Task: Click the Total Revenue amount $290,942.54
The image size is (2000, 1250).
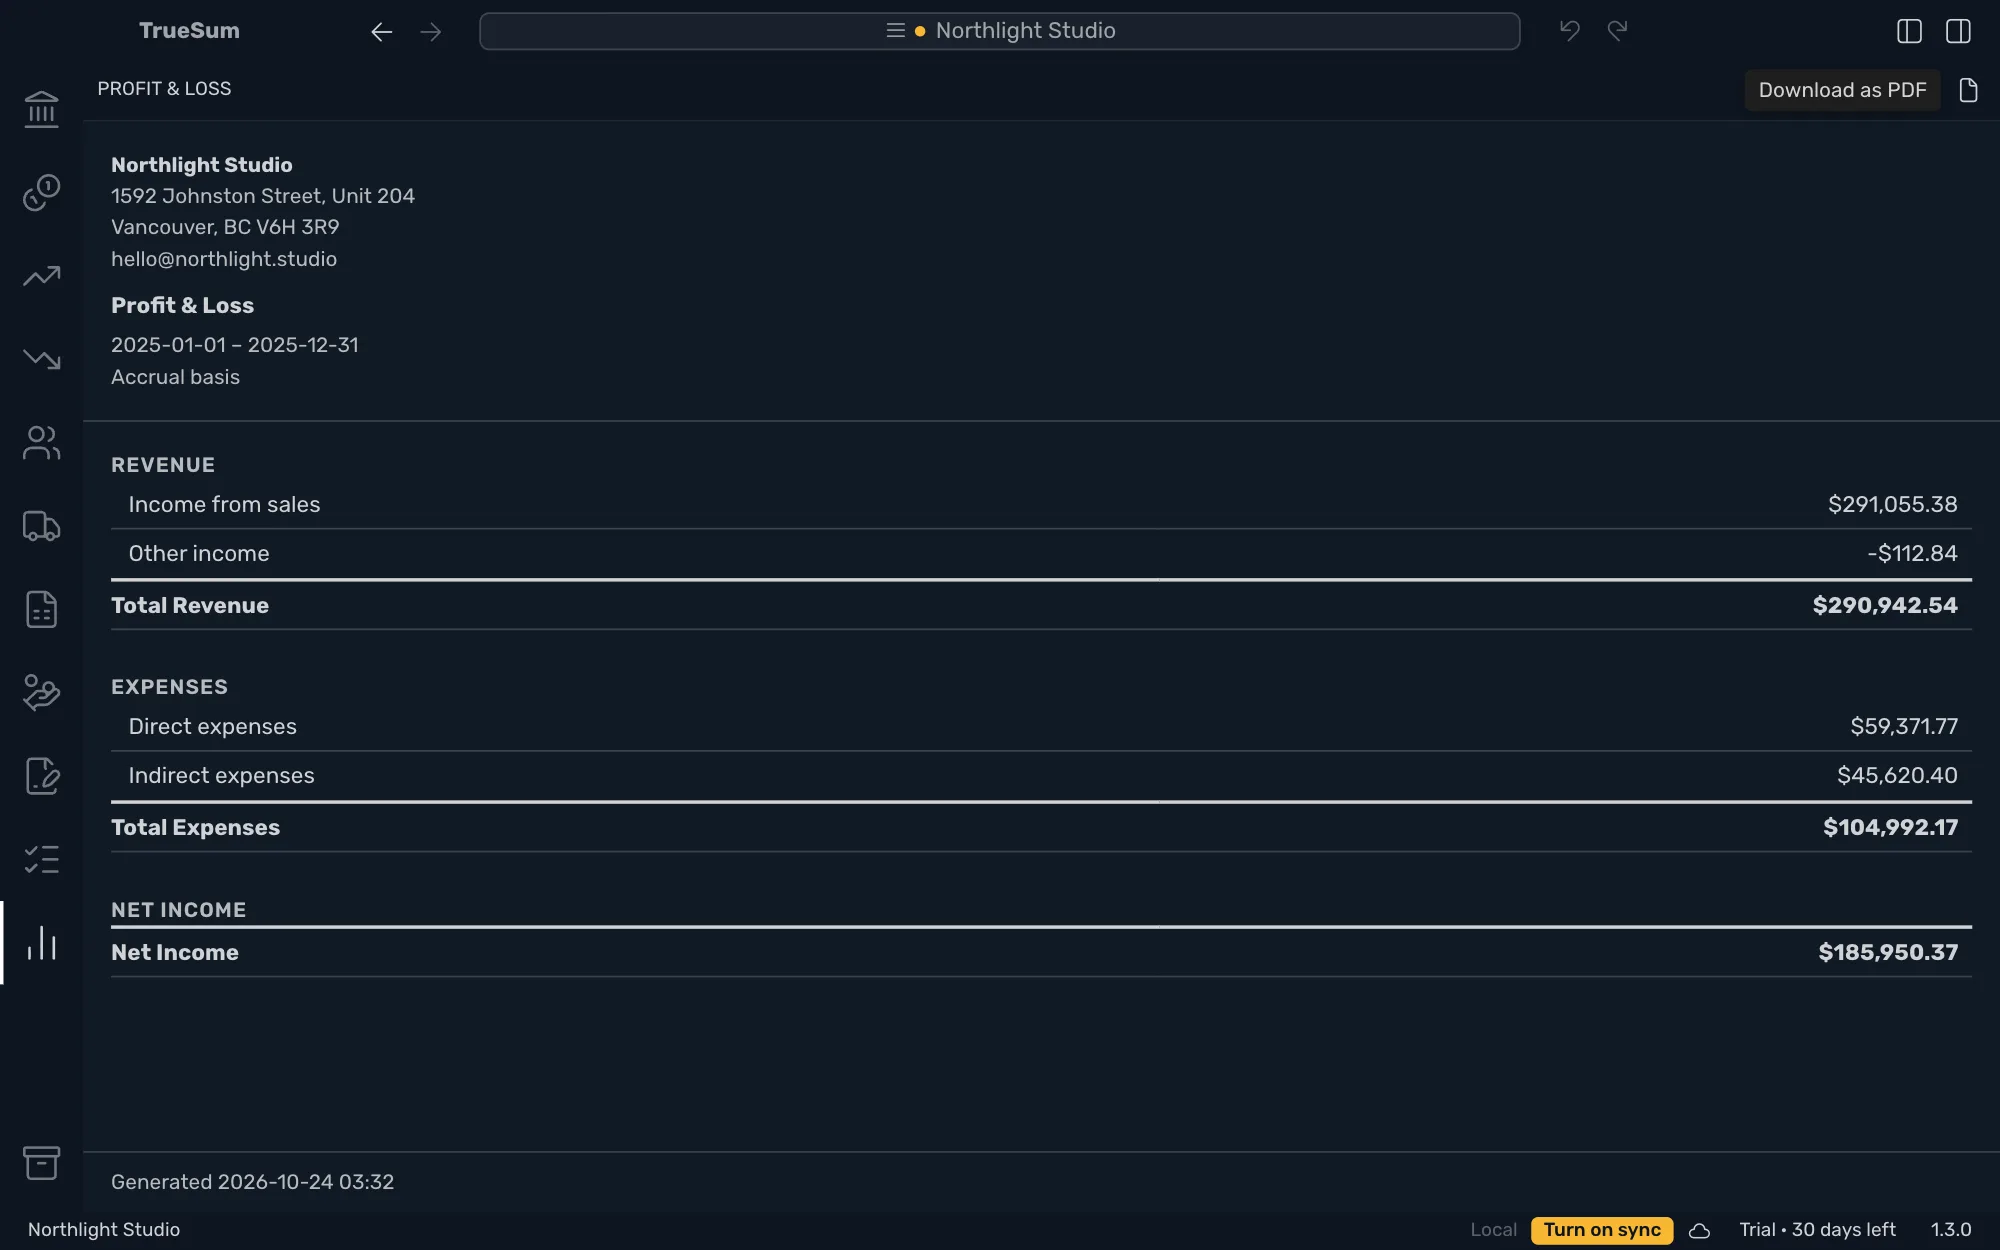Action: (1885, 606)
